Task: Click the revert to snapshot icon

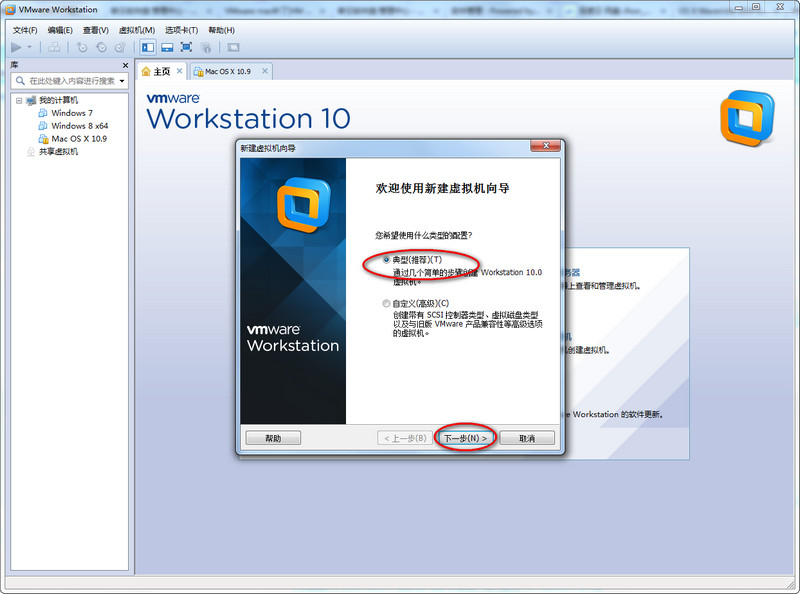Action: [101, 47]
